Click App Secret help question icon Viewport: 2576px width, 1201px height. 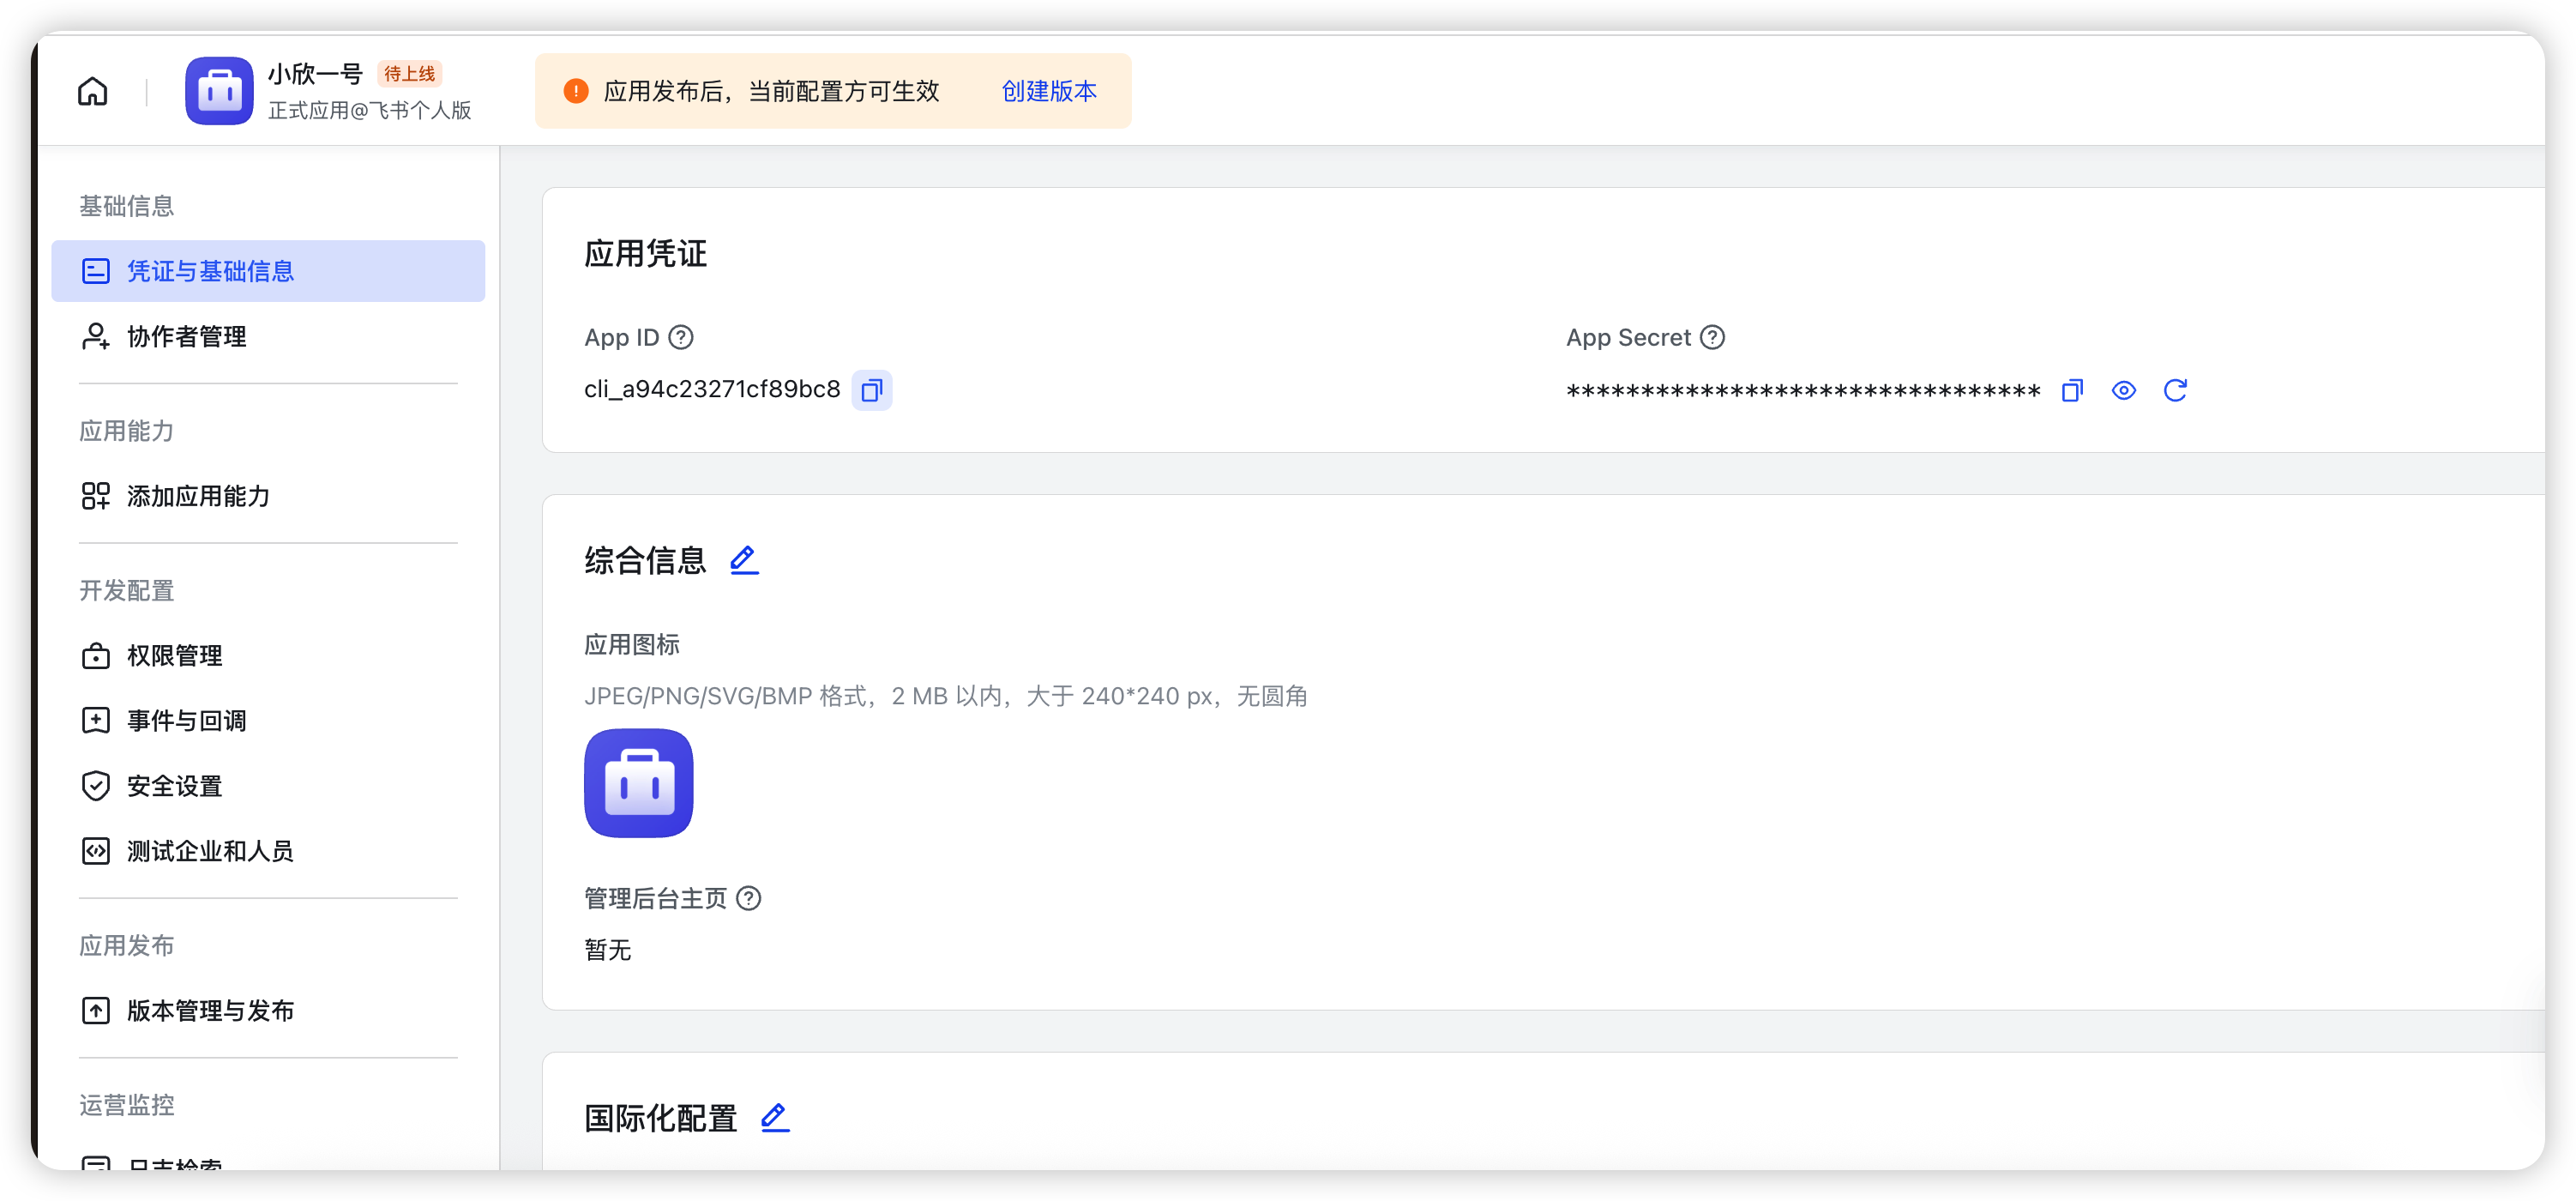click(x=1712, y=338)
